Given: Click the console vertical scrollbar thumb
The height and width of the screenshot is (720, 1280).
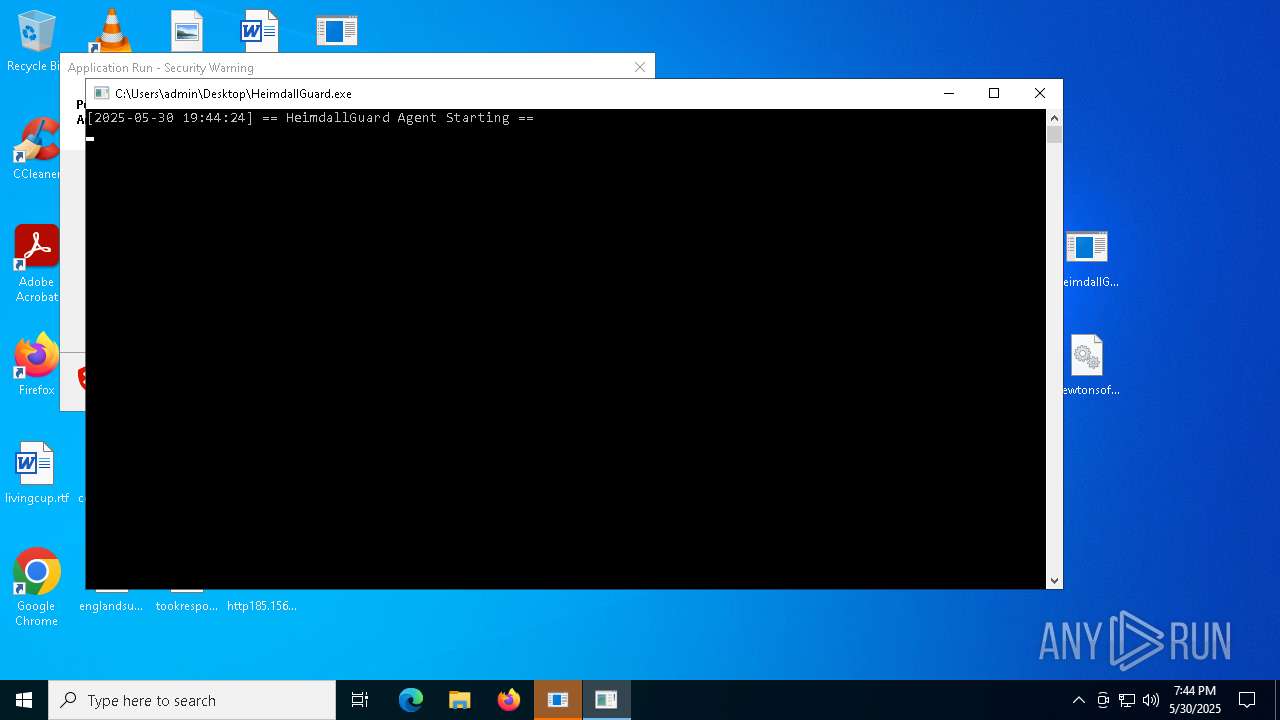Looking at the screenshot, I should coord(1054,134).
